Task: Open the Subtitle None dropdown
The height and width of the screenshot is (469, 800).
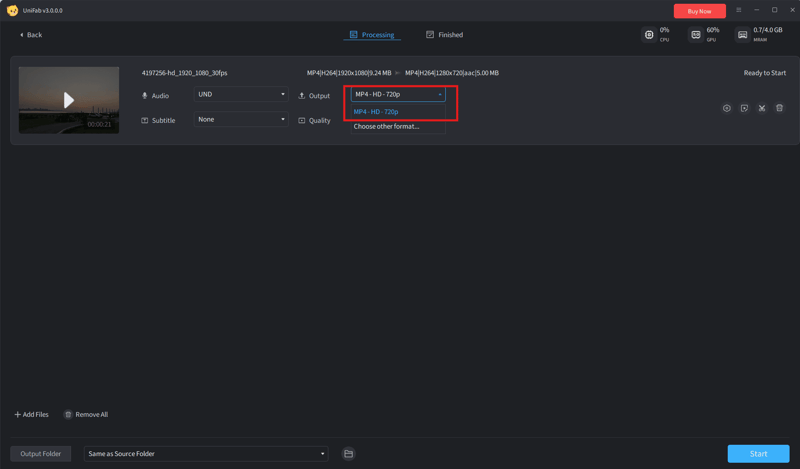Action: pos(241,119)
